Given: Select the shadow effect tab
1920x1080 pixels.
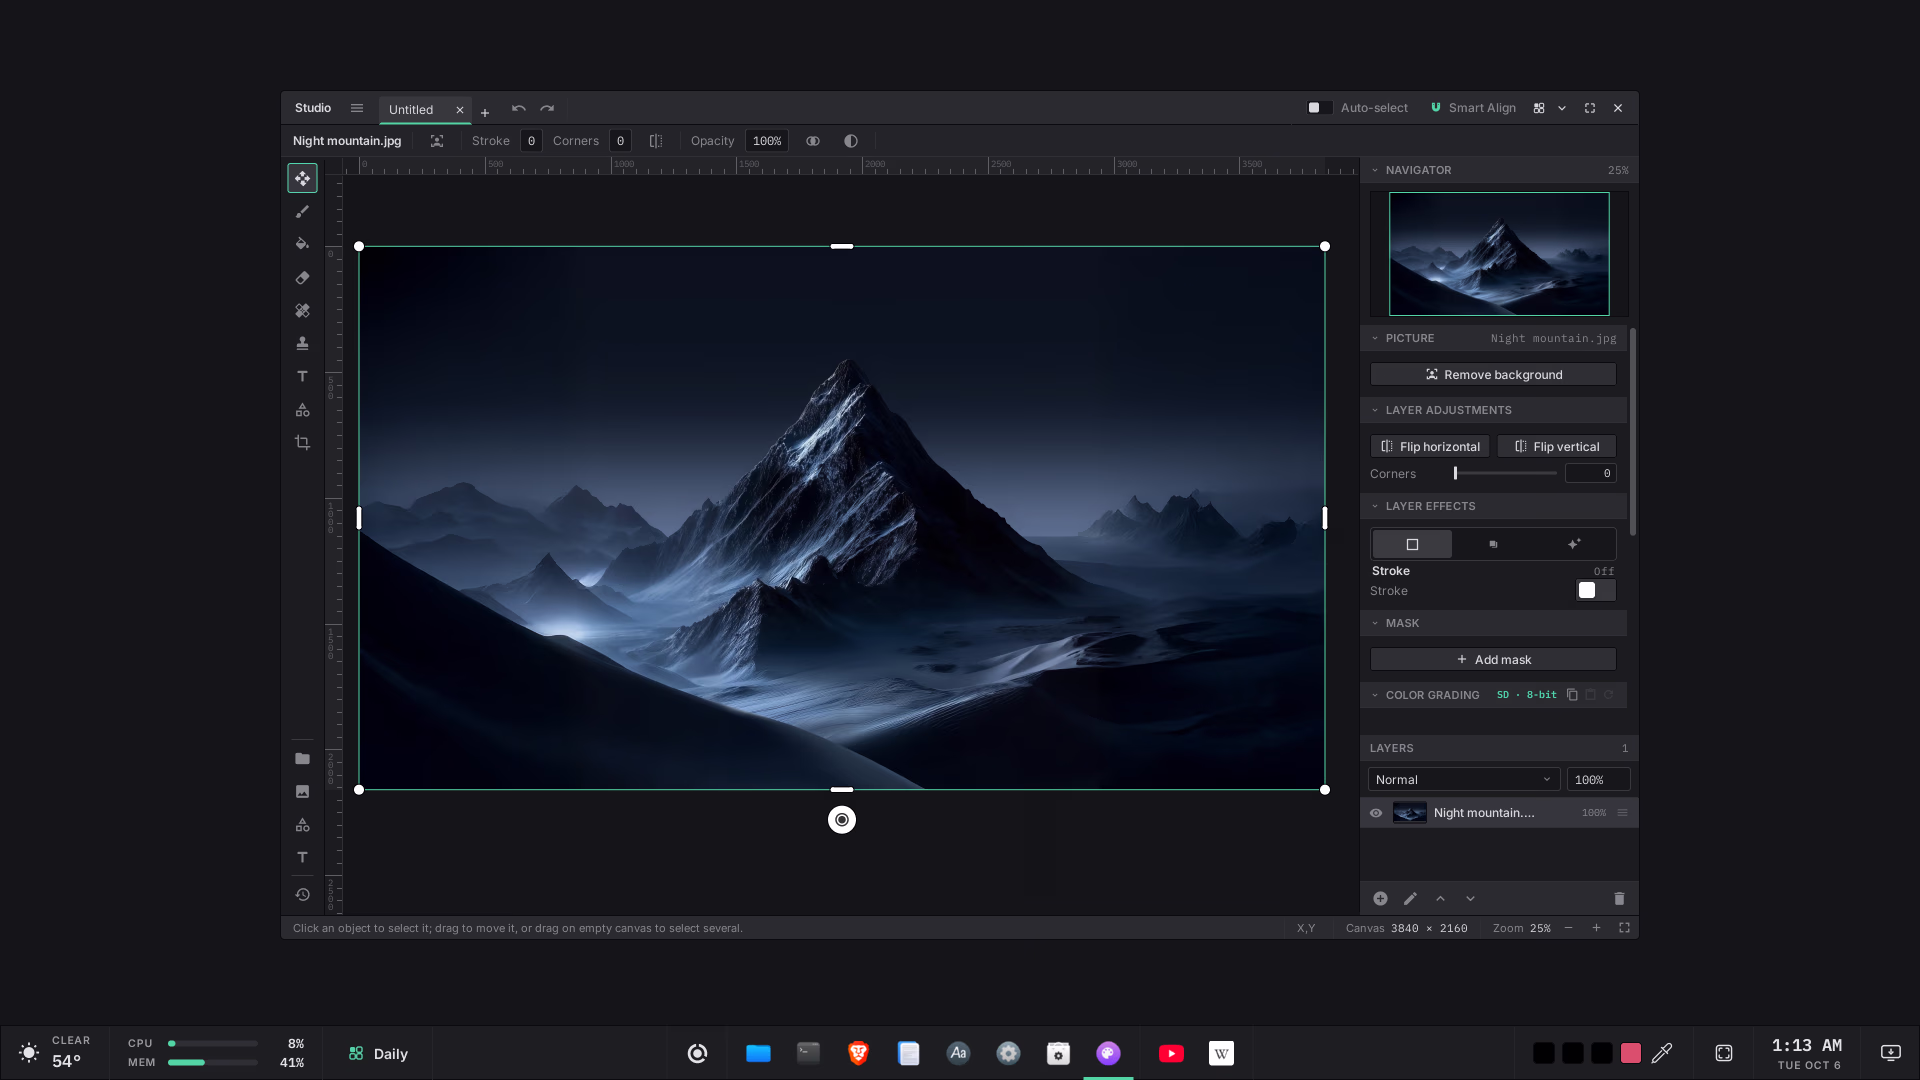Looking at the screenshot, I should (1493, 544).
